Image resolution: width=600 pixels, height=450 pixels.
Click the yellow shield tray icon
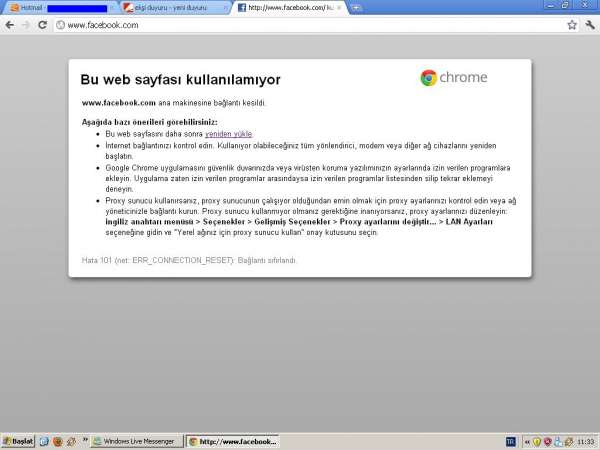pos(536,442)
